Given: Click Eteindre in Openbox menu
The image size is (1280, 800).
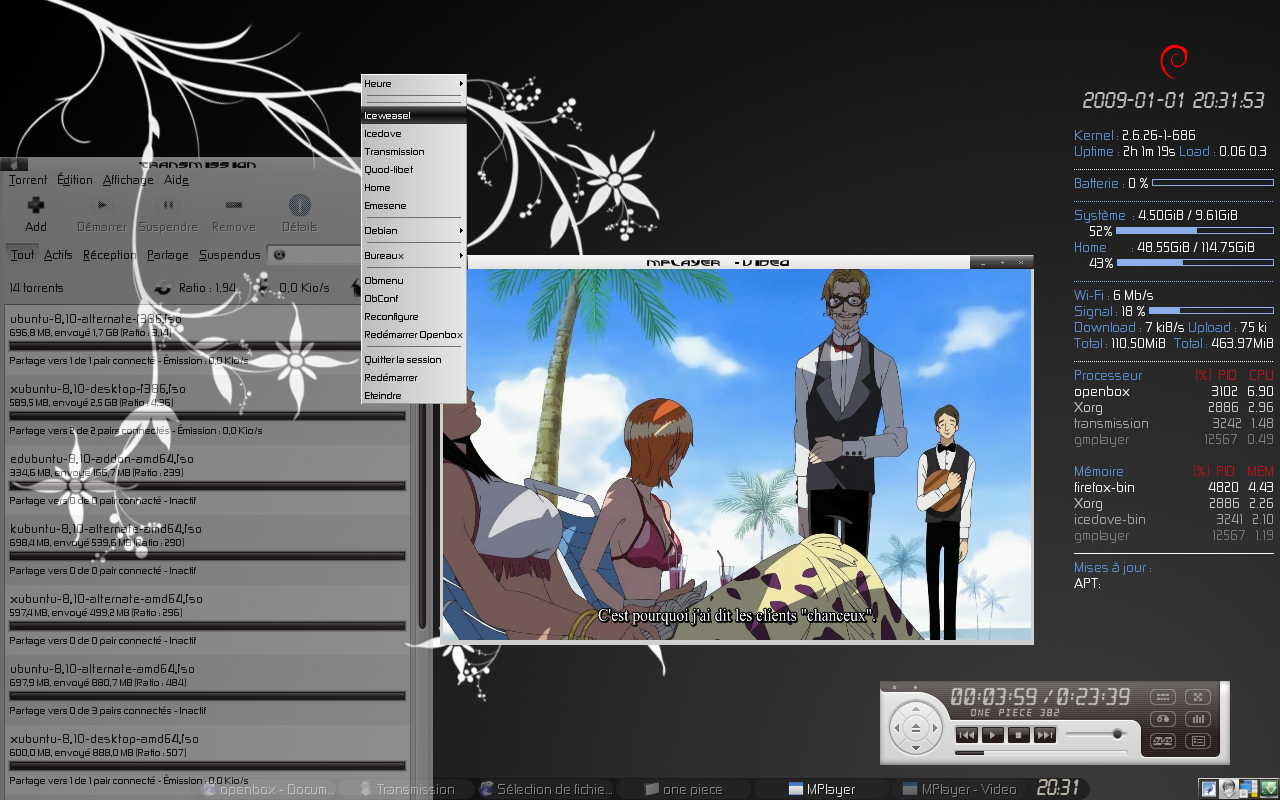Looking at the screenshot, I should (x=414, y=396).
